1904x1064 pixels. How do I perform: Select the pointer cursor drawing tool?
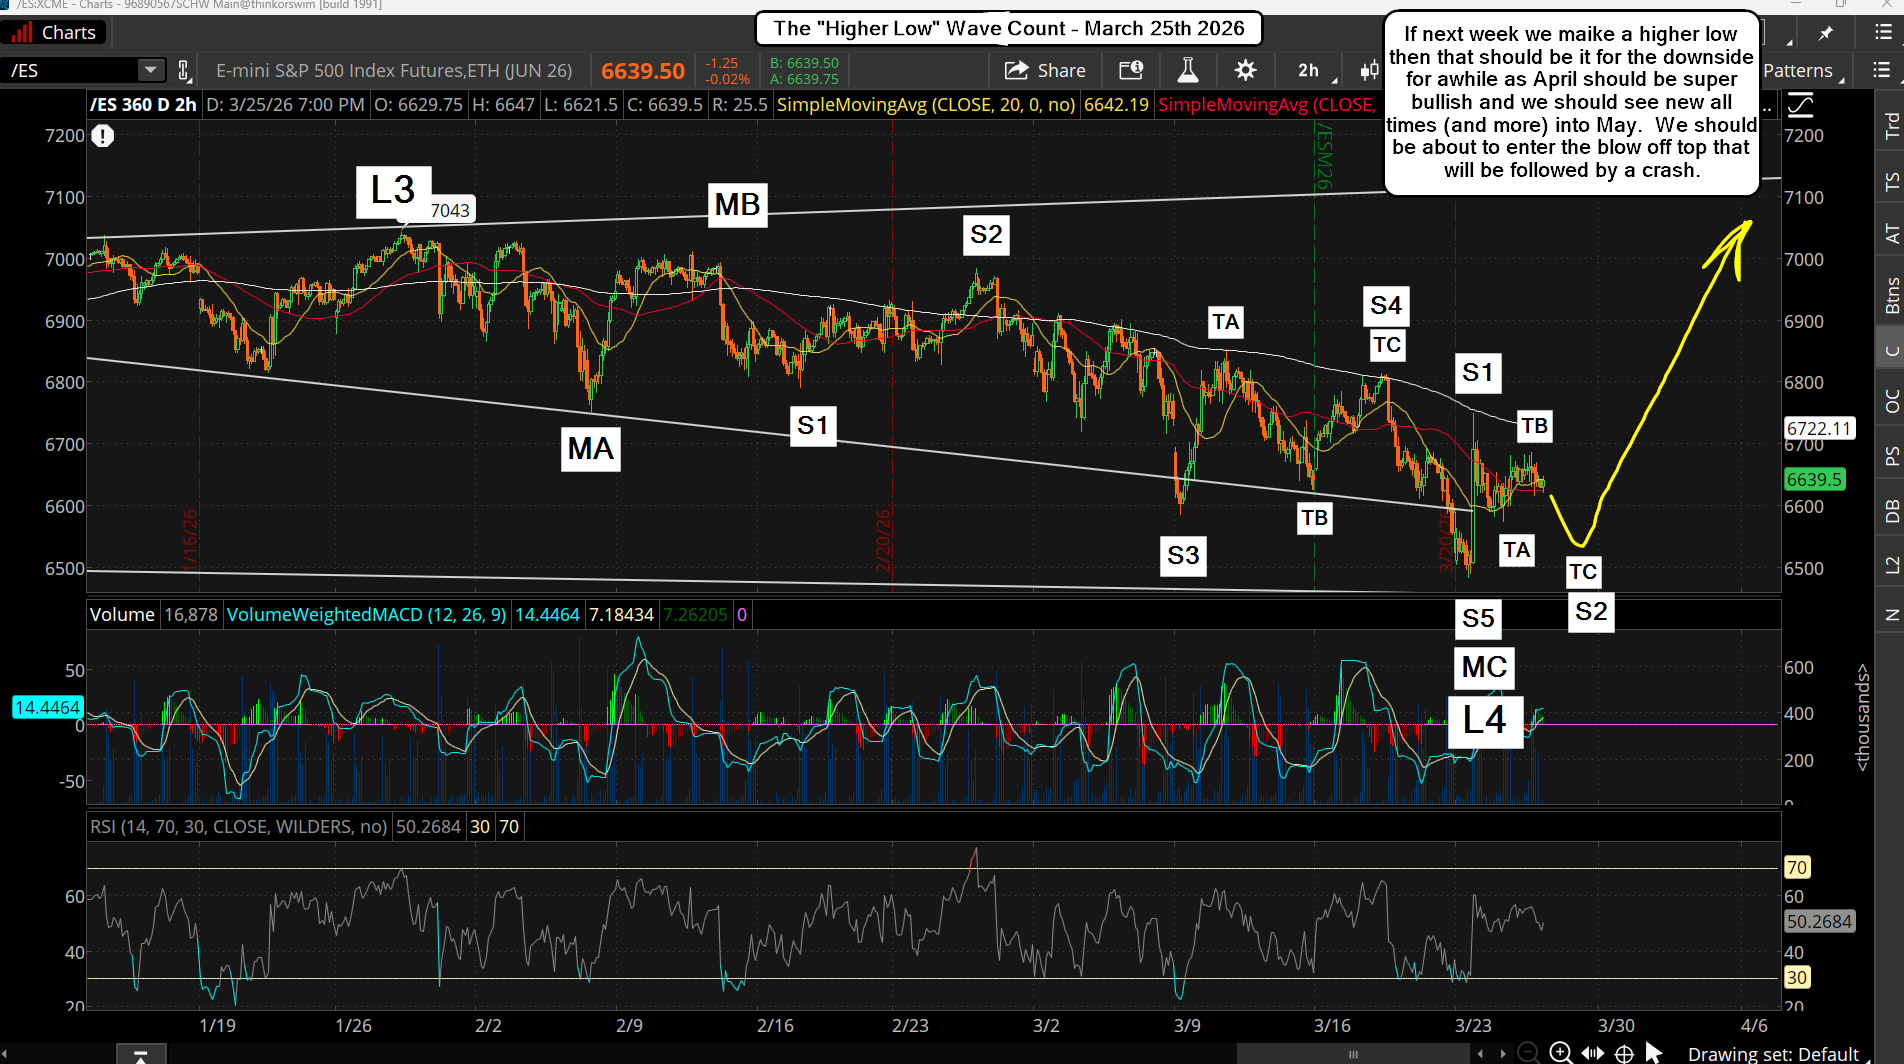coord(1654,1053)
